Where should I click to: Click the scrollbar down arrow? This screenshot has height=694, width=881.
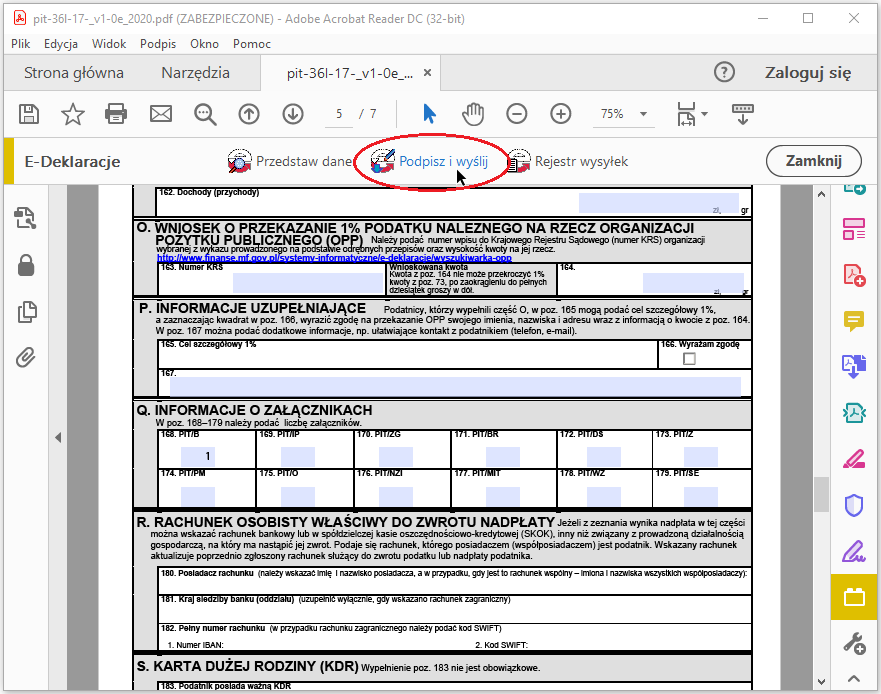[821, 682]
